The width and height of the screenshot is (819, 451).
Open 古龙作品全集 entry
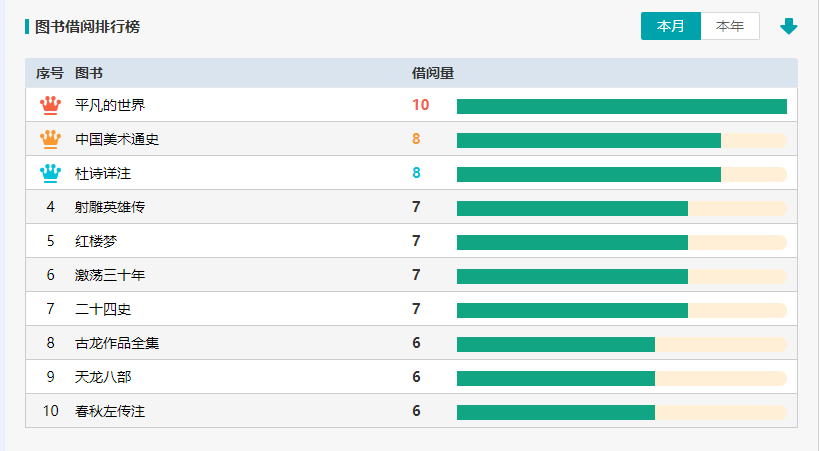(x=117, y=343)
